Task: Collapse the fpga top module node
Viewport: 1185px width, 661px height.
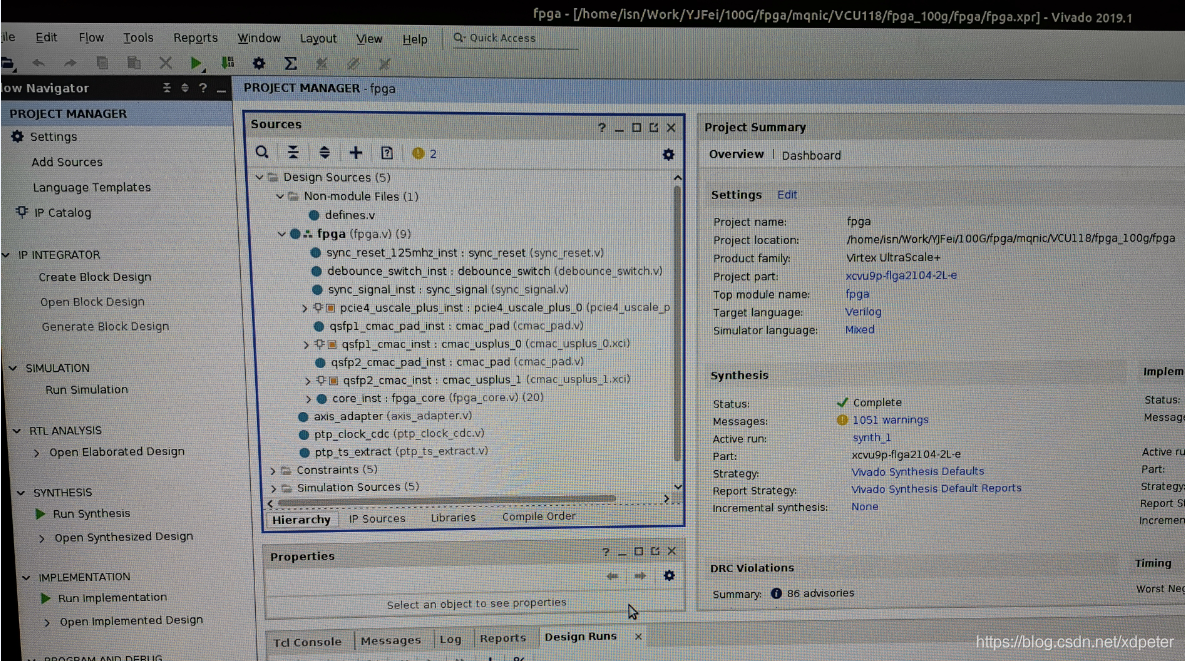Action: coord(281,234)
